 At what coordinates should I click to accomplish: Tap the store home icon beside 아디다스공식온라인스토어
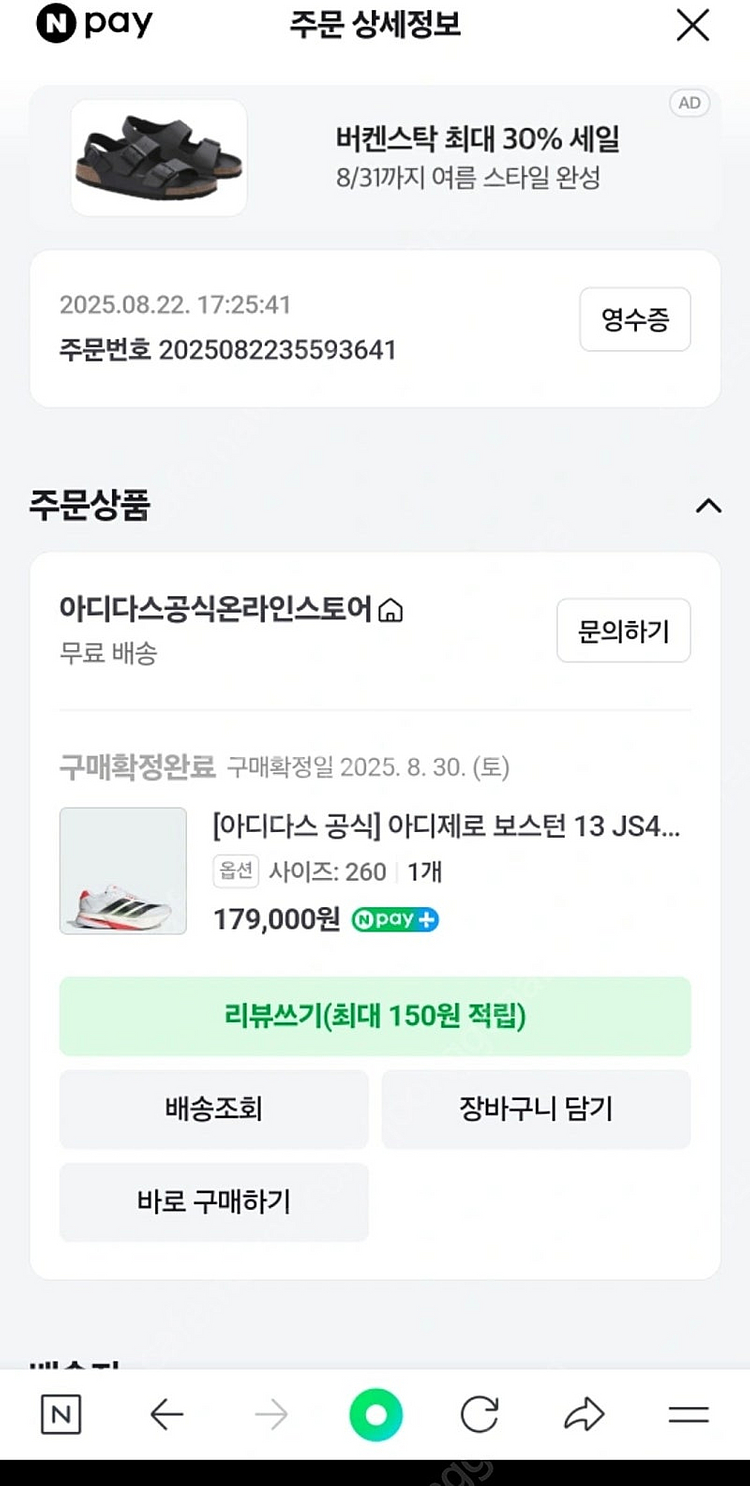(x=391, y=610)
